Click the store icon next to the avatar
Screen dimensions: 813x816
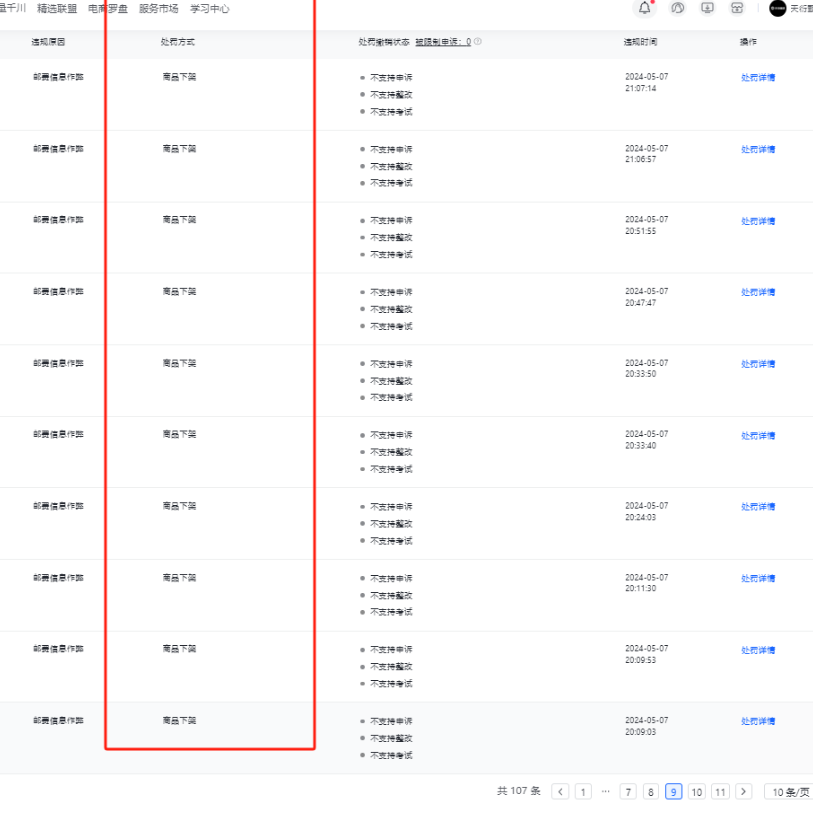(737, 8)
